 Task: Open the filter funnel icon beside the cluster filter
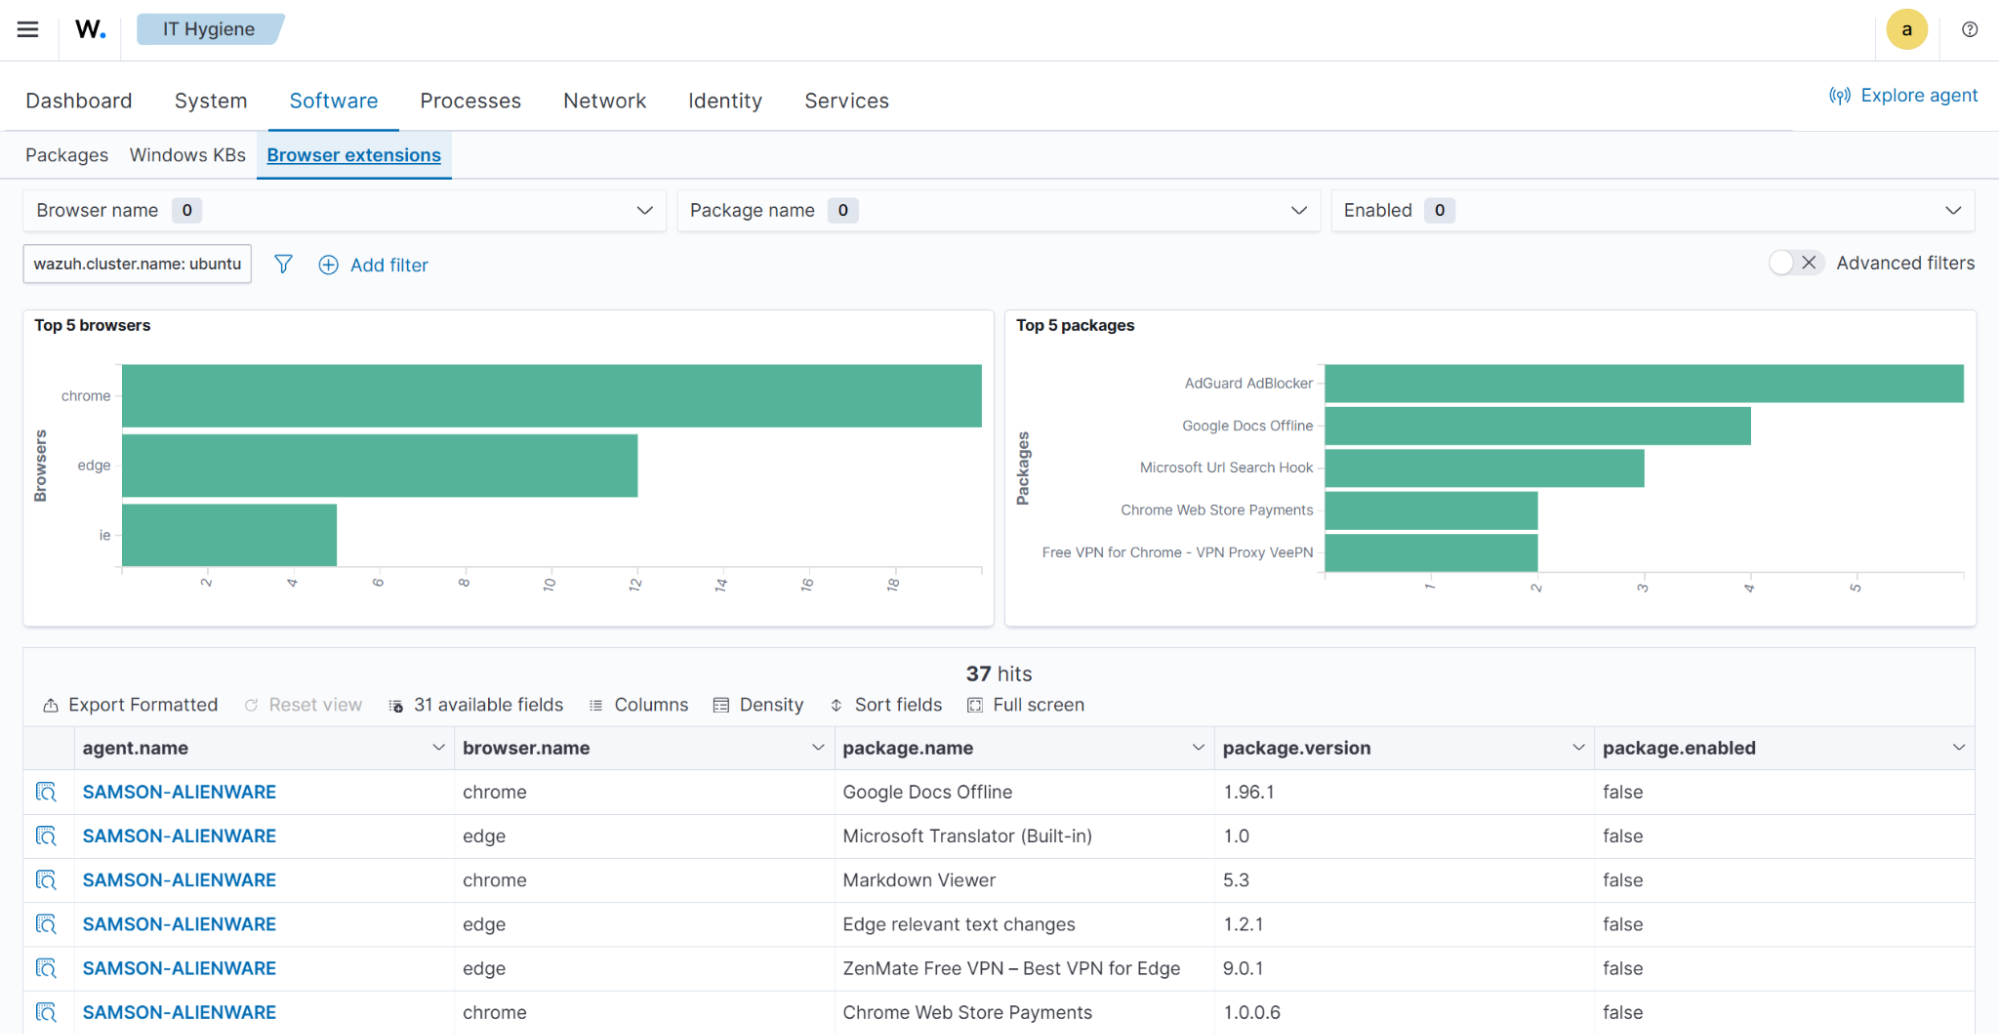tap(283, 264)
